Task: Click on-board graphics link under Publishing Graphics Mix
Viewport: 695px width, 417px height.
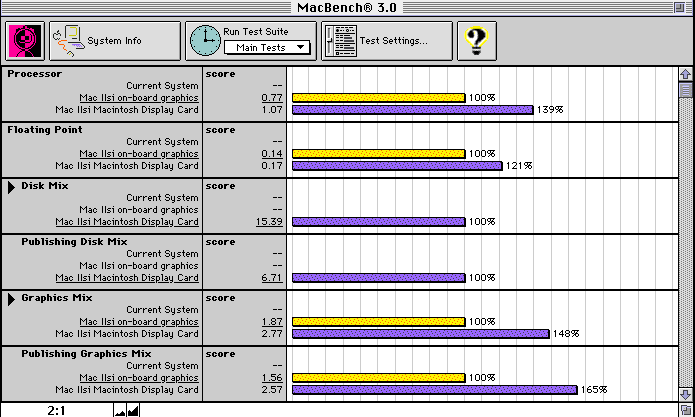Action: (x=139, y=378)
